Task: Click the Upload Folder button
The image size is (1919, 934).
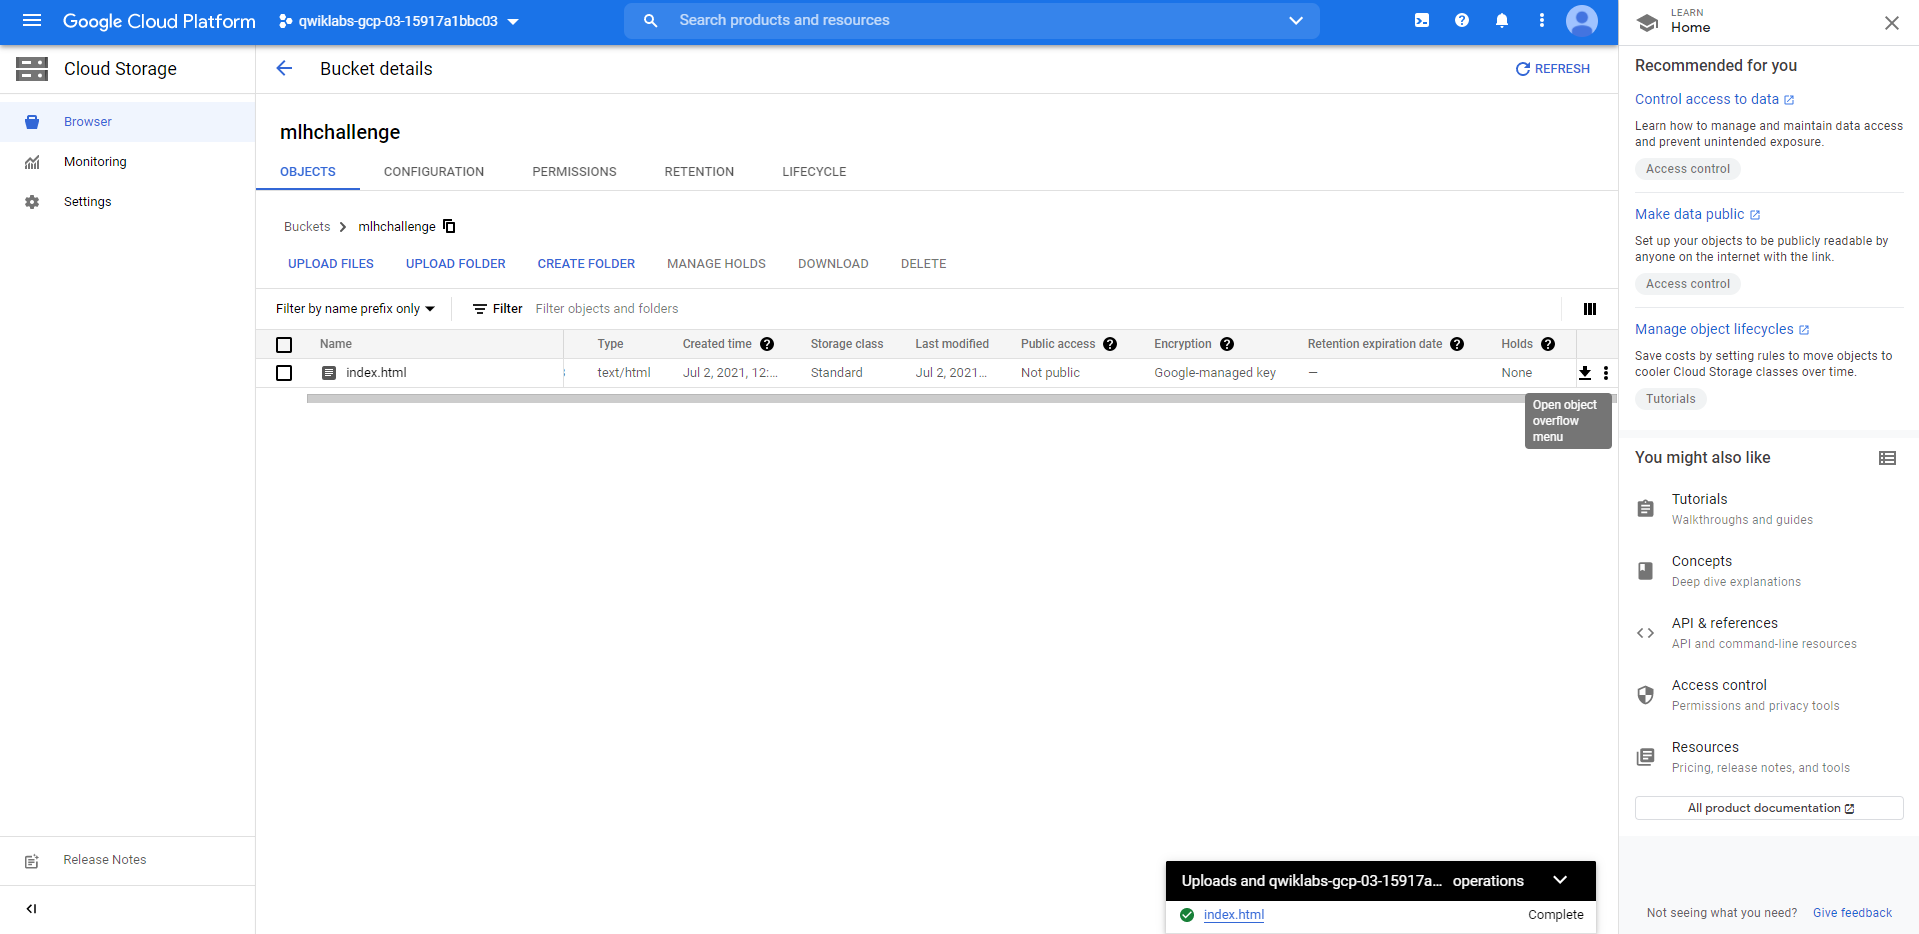Action: (456, 264)
